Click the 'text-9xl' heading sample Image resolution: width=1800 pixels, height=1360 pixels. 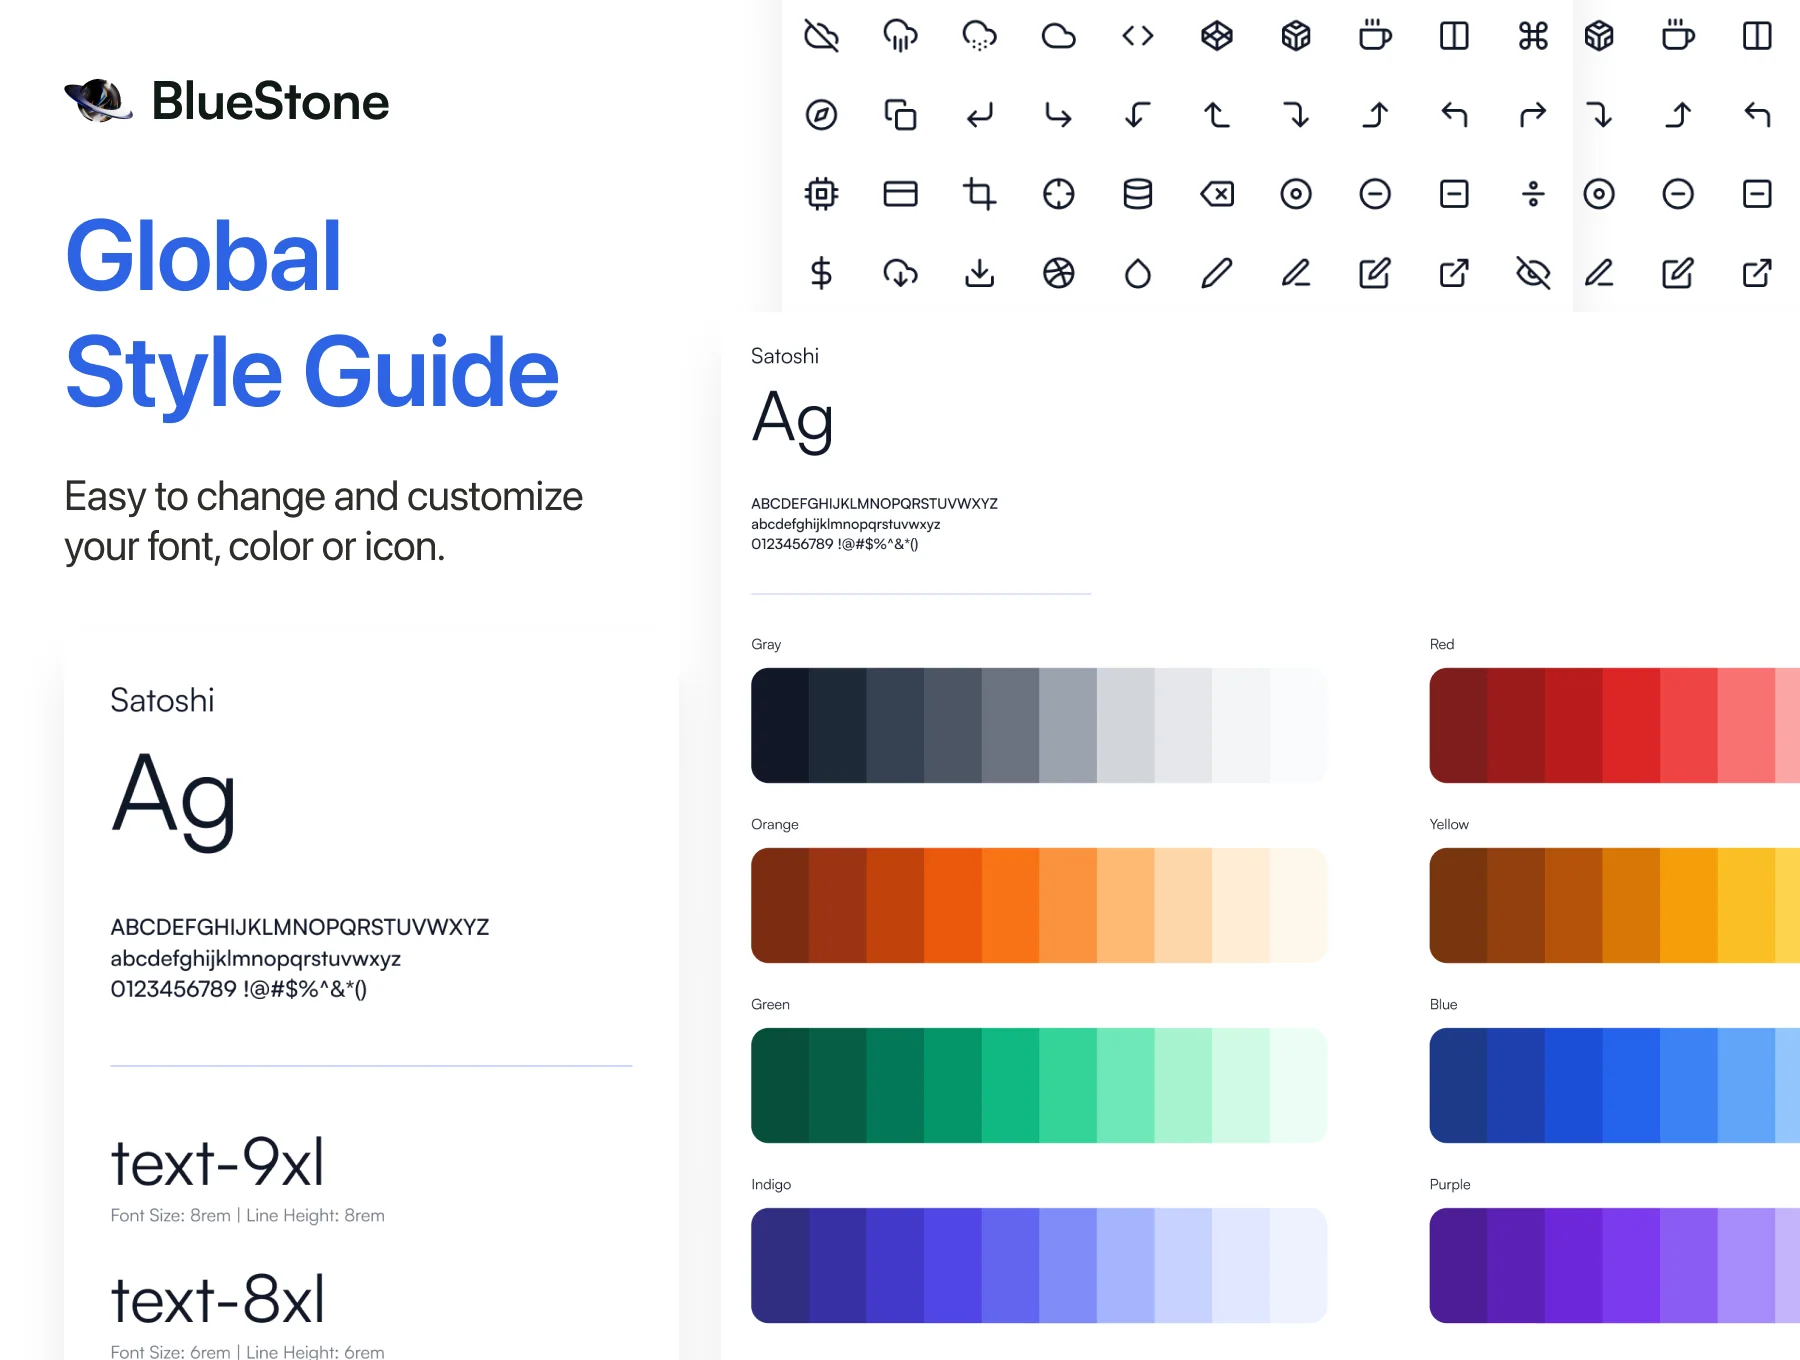[218, 1162]
